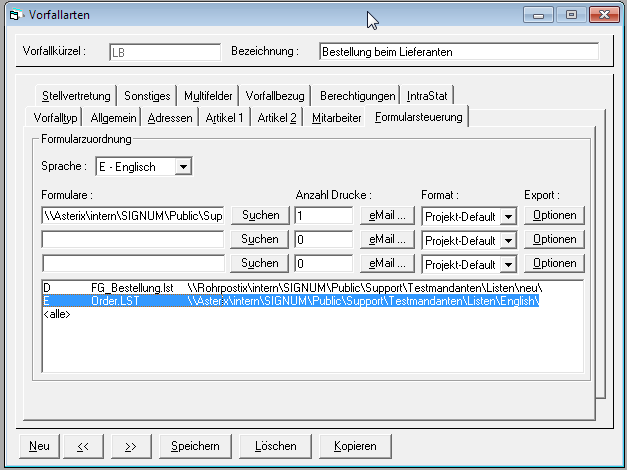The image size is (627, 470).
Task: Expand the first row Format dropdown
Action: [507, 216]
